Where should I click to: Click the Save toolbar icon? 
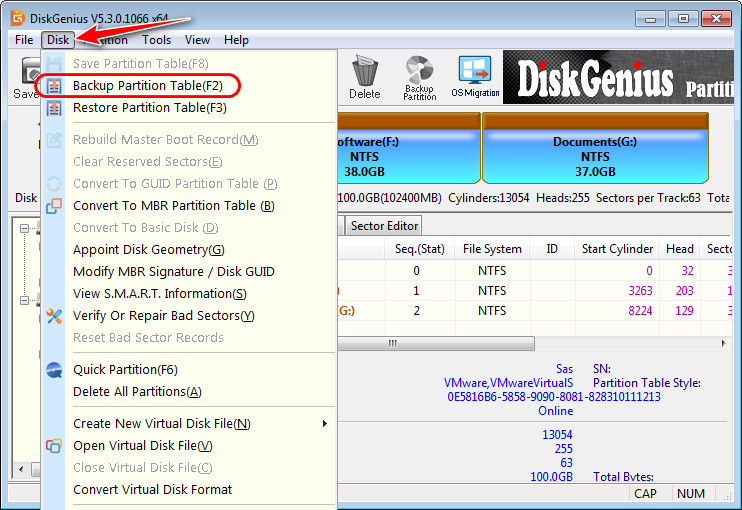[x=27, y=78]
